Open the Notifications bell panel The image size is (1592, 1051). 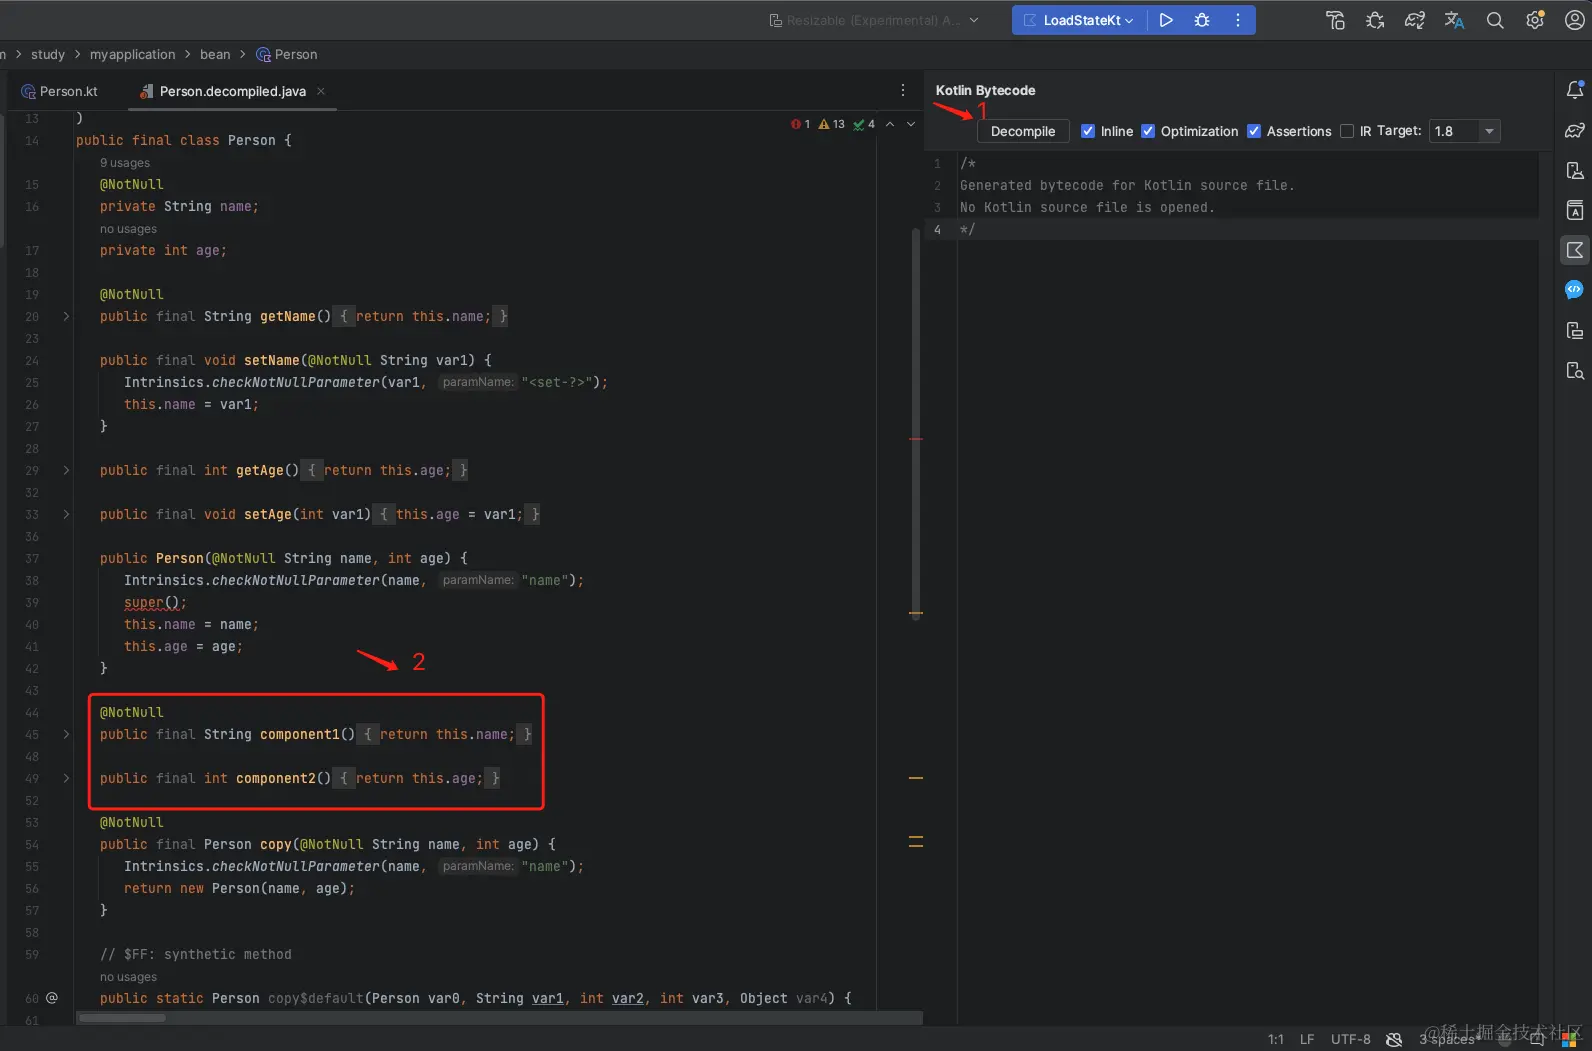(x=1575, y=90)
